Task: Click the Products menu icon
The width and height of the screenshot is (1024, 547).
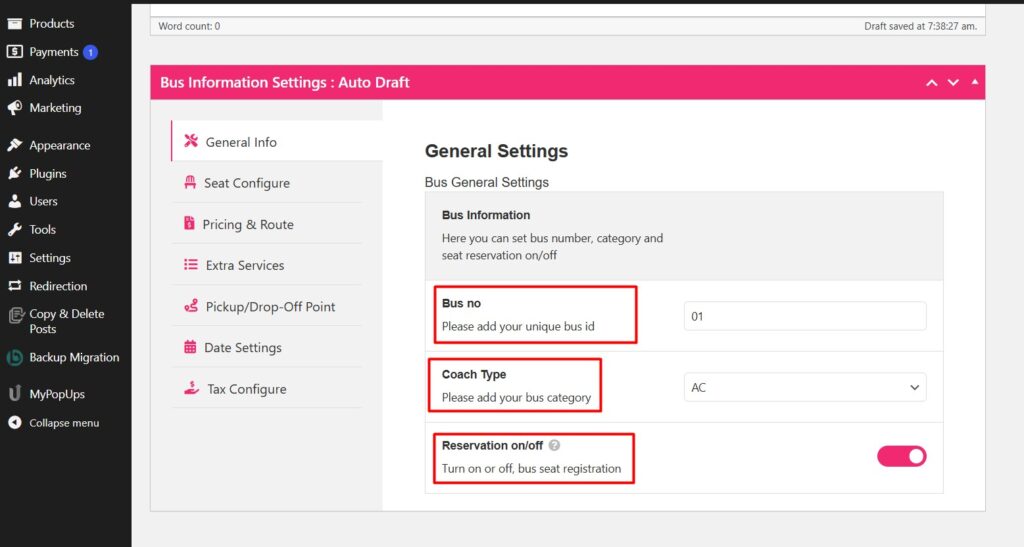Action: coord(14,23)
